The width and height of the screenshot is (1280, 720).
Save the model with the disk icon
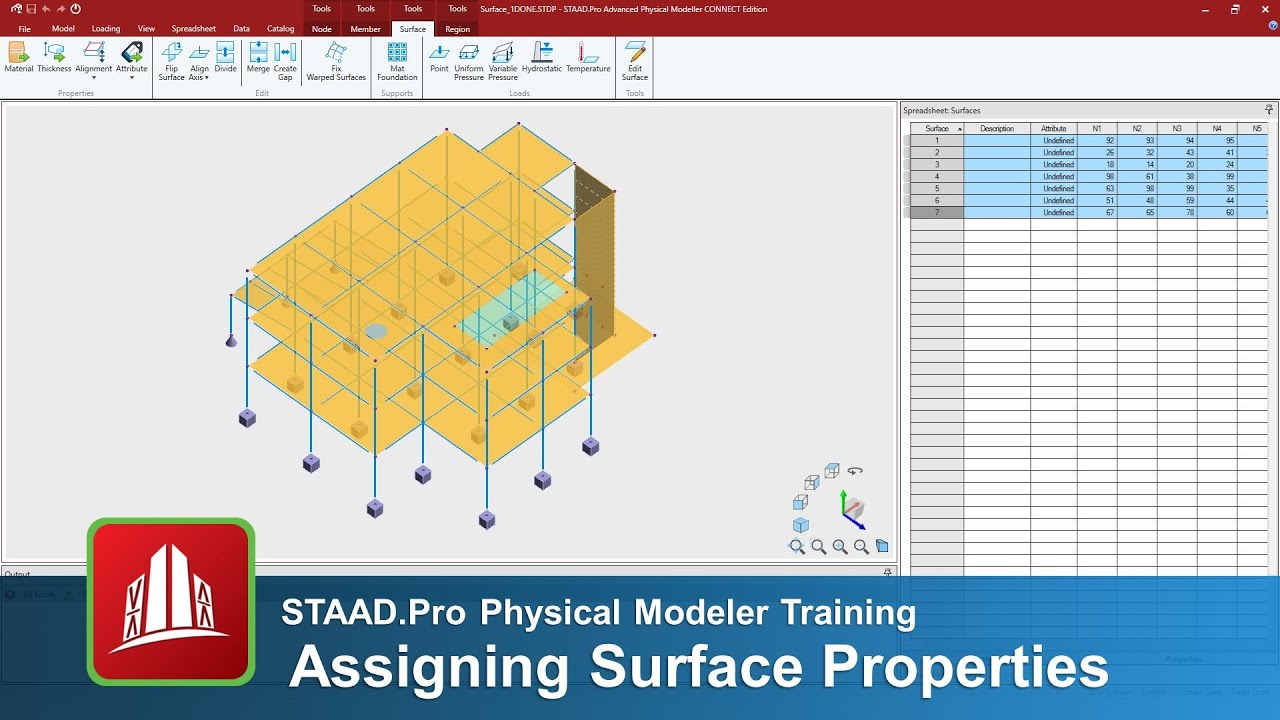tap(31, 9)
